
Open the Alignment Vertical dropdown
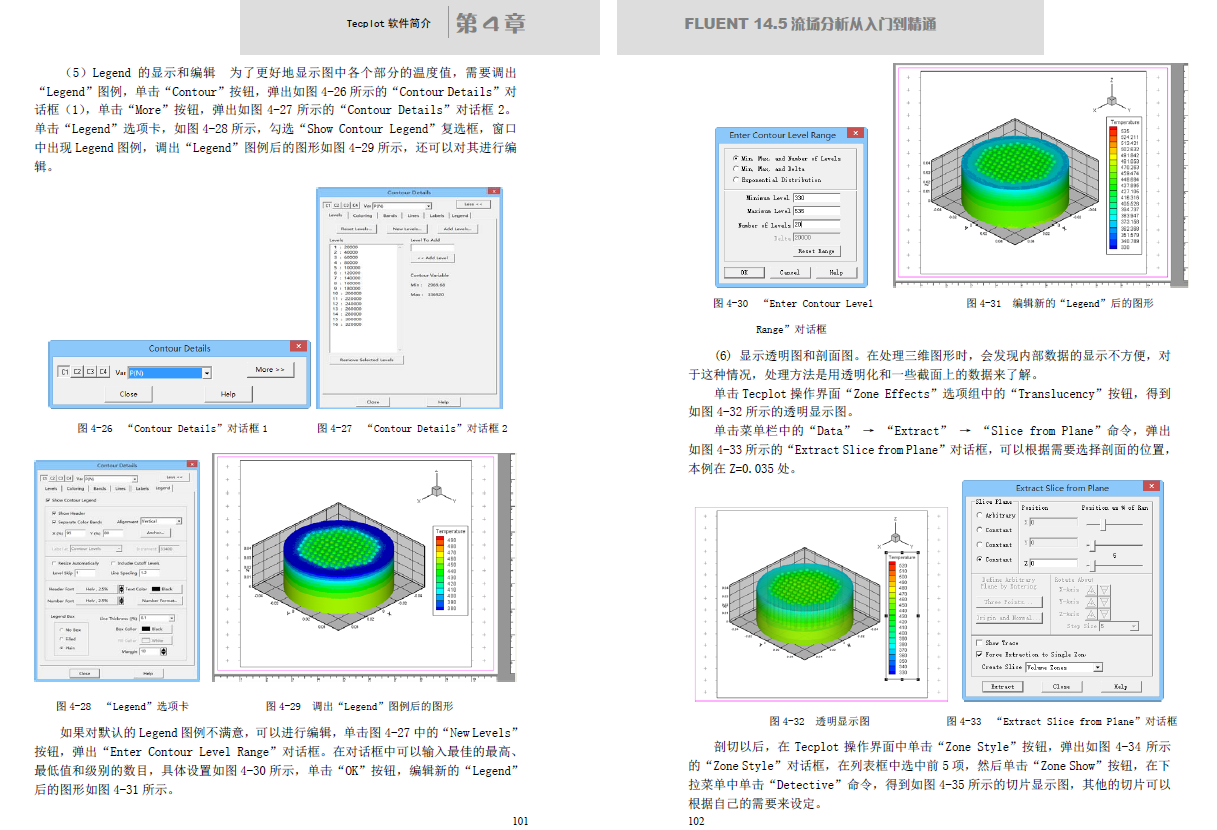pyautogui.click(x=178, y=521)
